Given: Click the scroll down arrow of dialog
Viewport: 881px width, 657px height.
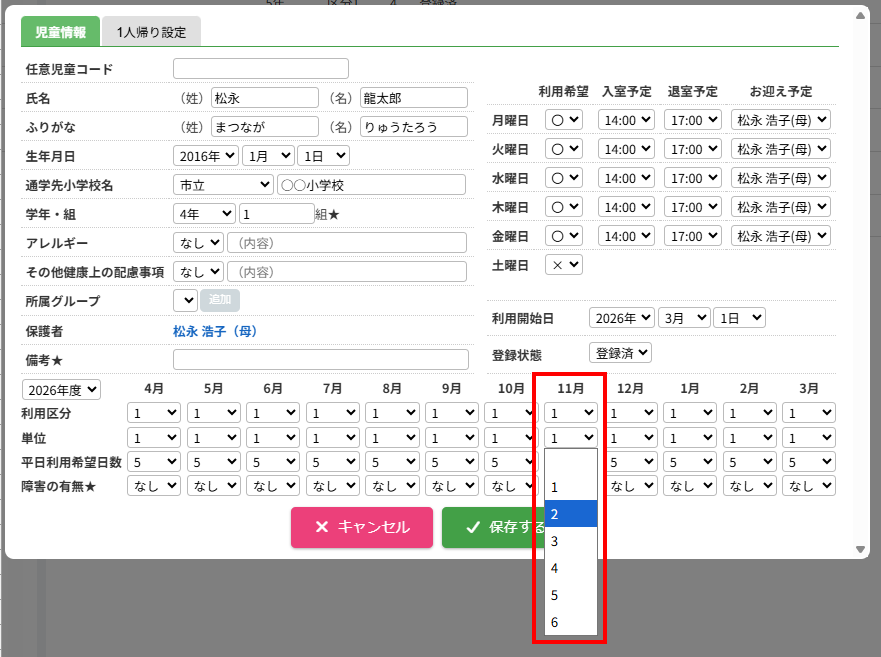Looking at the screenshot, I should click(860, 549).
